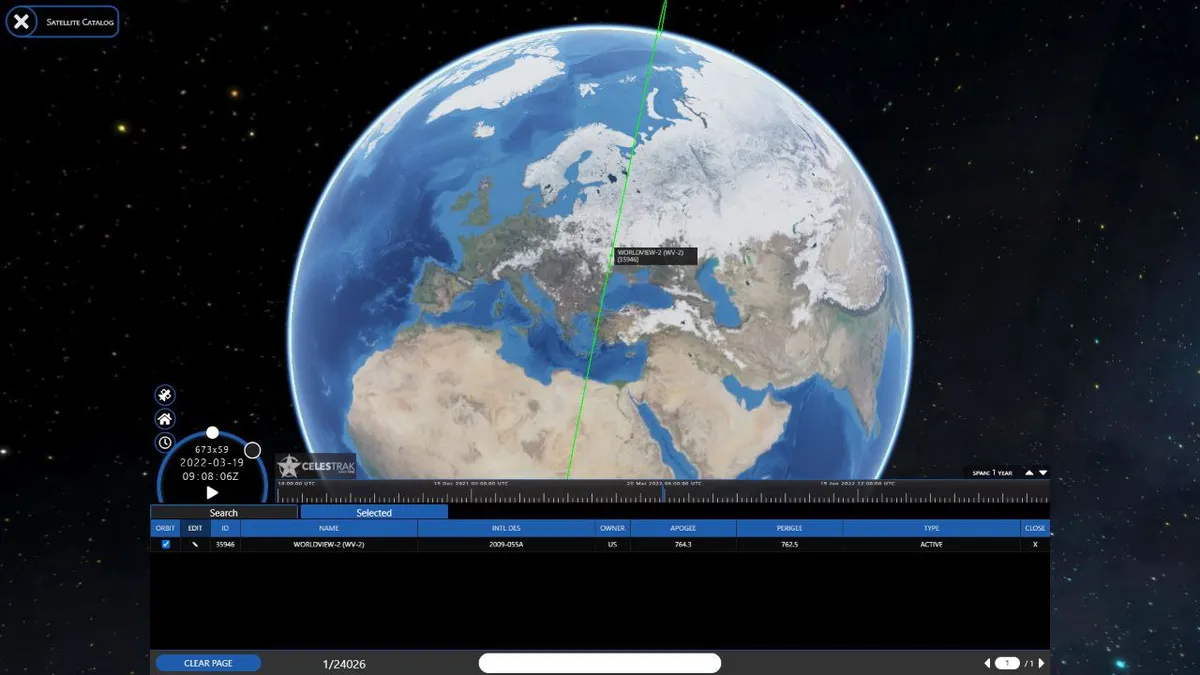Click the EDIT column header
This screenshot has height=675, width=1200.
[x=195, y=528]
